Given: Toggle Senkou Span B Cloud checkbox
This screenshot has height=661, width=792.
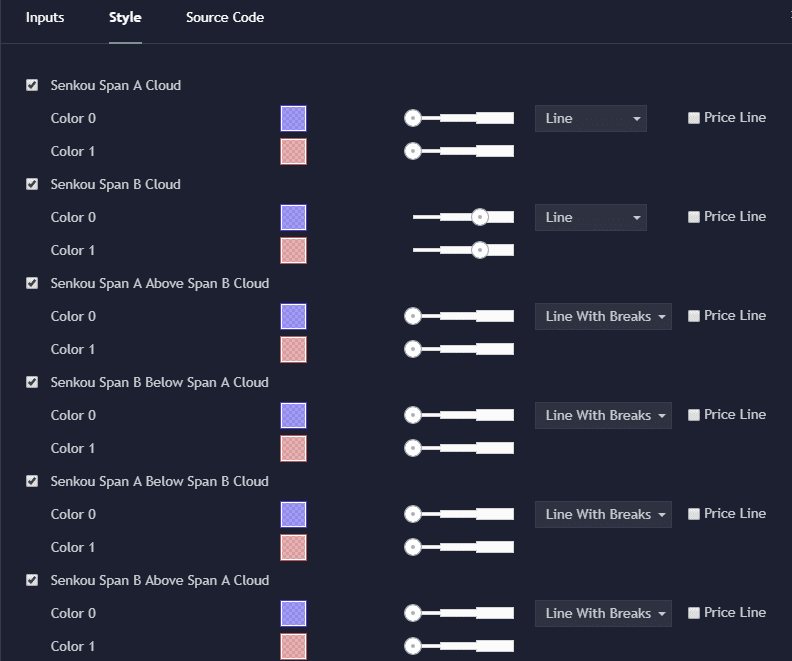Looking at the screenshot, I should tap(32, 184).
